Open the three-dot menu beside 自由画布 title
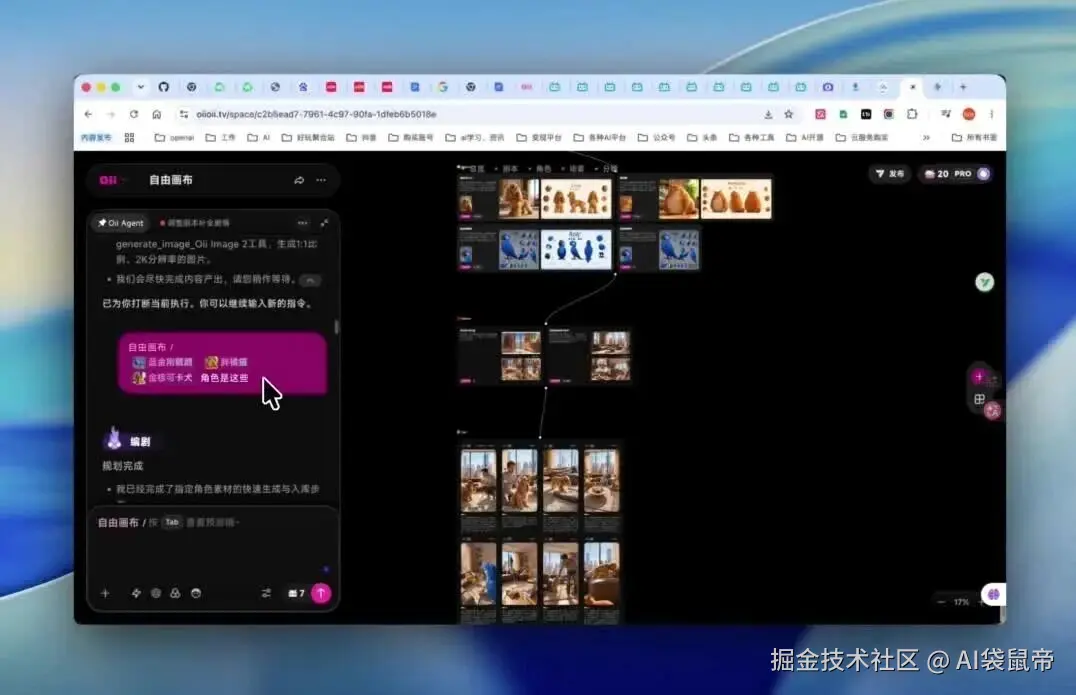The height and width of the screenshot is (695, 1076). pyautogui.click(x=320, y=180)
